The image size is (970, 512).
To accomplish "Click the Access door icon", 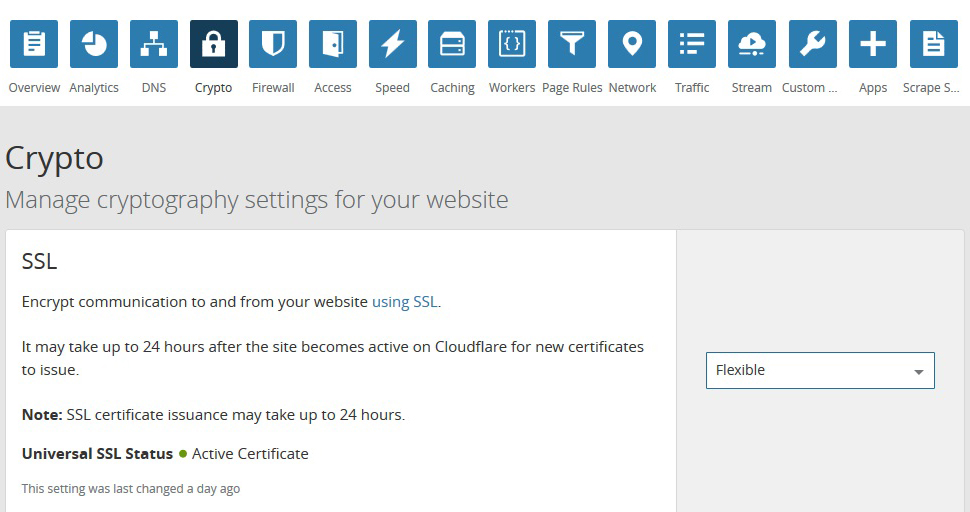I will pyautogui.click(x=333, y=44).
